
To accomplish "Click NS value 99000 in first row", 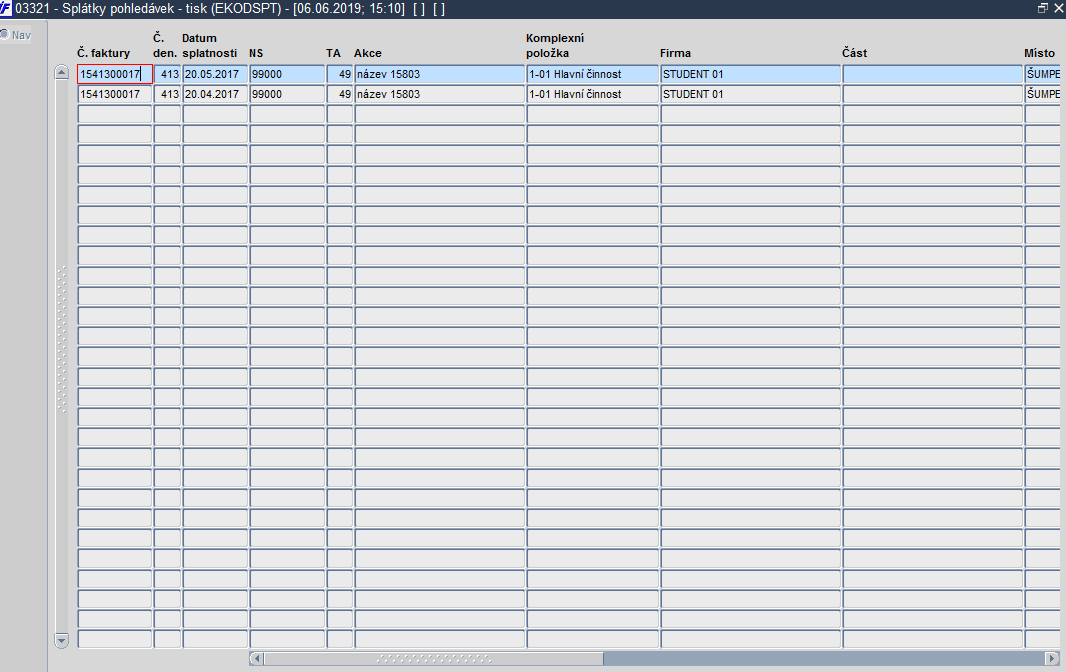I will tap(287, 74).
